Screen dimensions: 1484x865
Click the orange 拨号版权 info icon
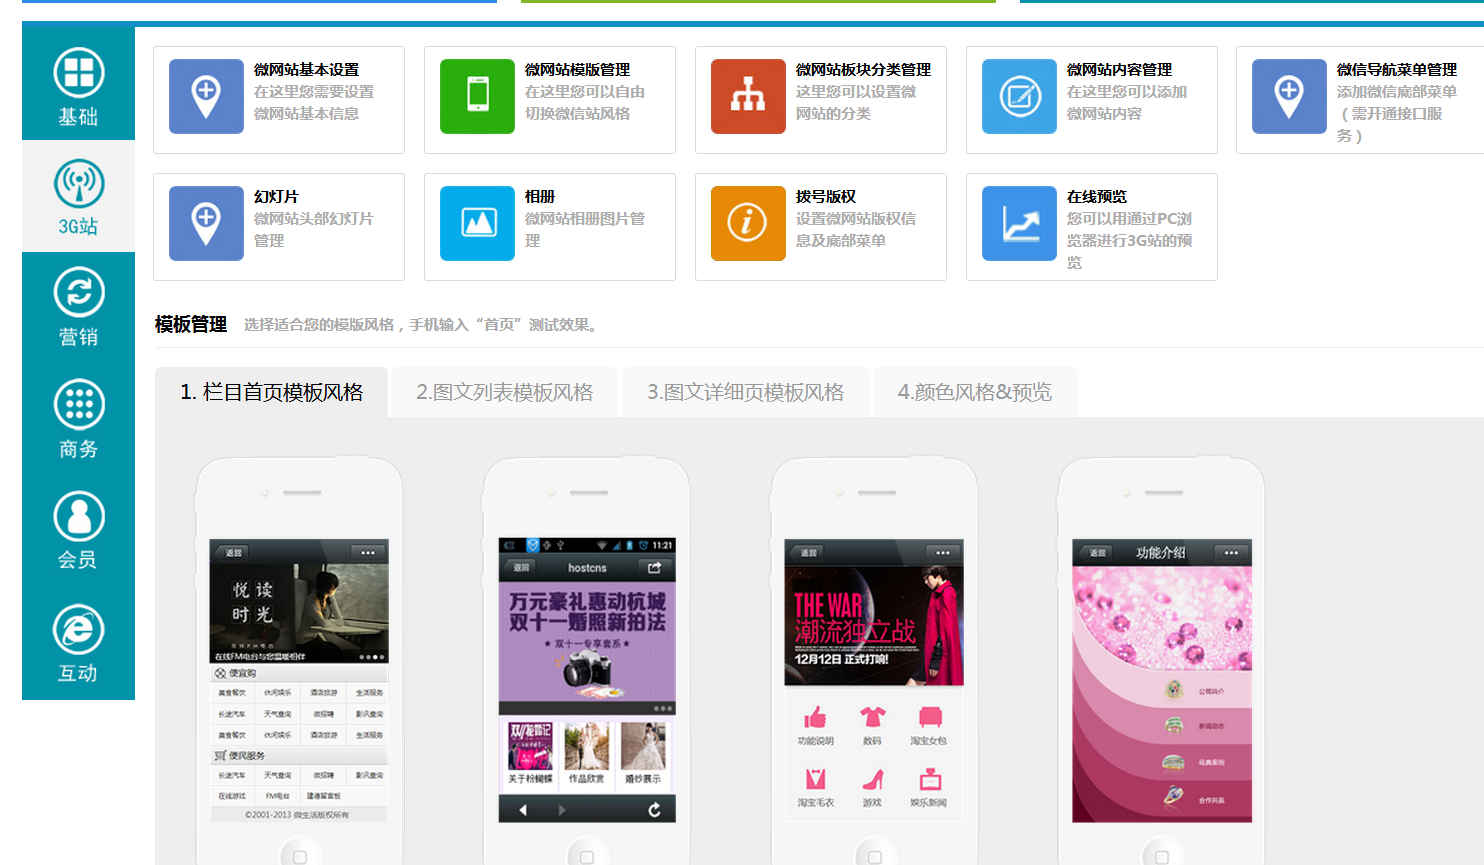click(748, 223)
